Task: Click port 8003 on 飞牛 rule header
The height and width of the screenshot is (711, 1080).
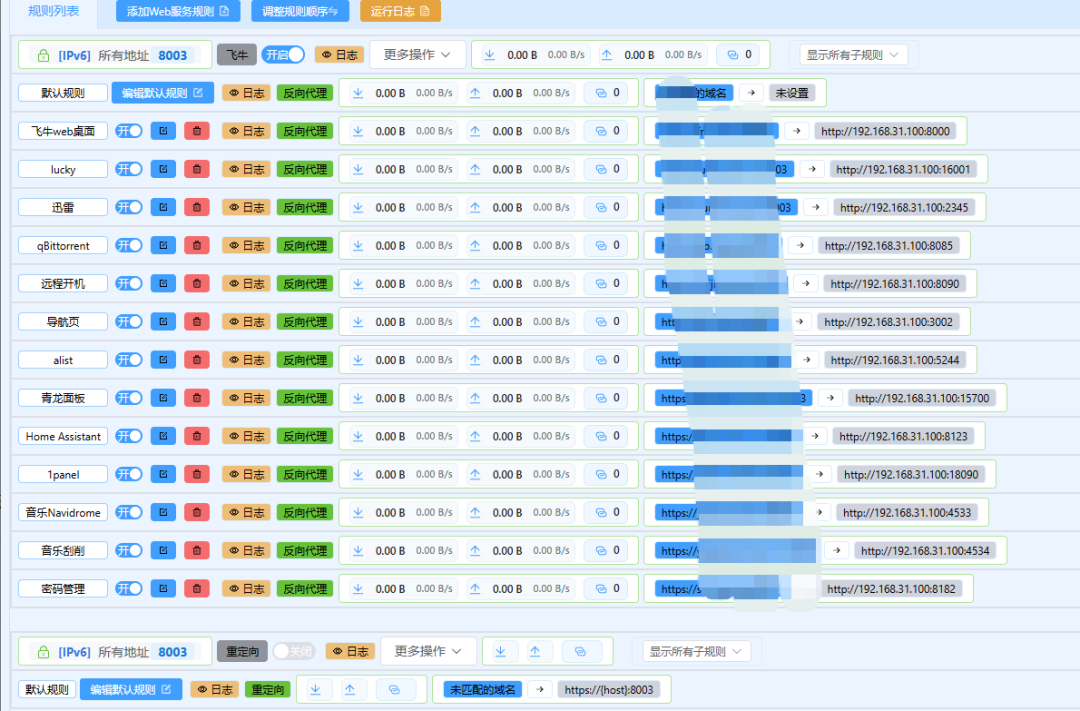Action: 172,55
